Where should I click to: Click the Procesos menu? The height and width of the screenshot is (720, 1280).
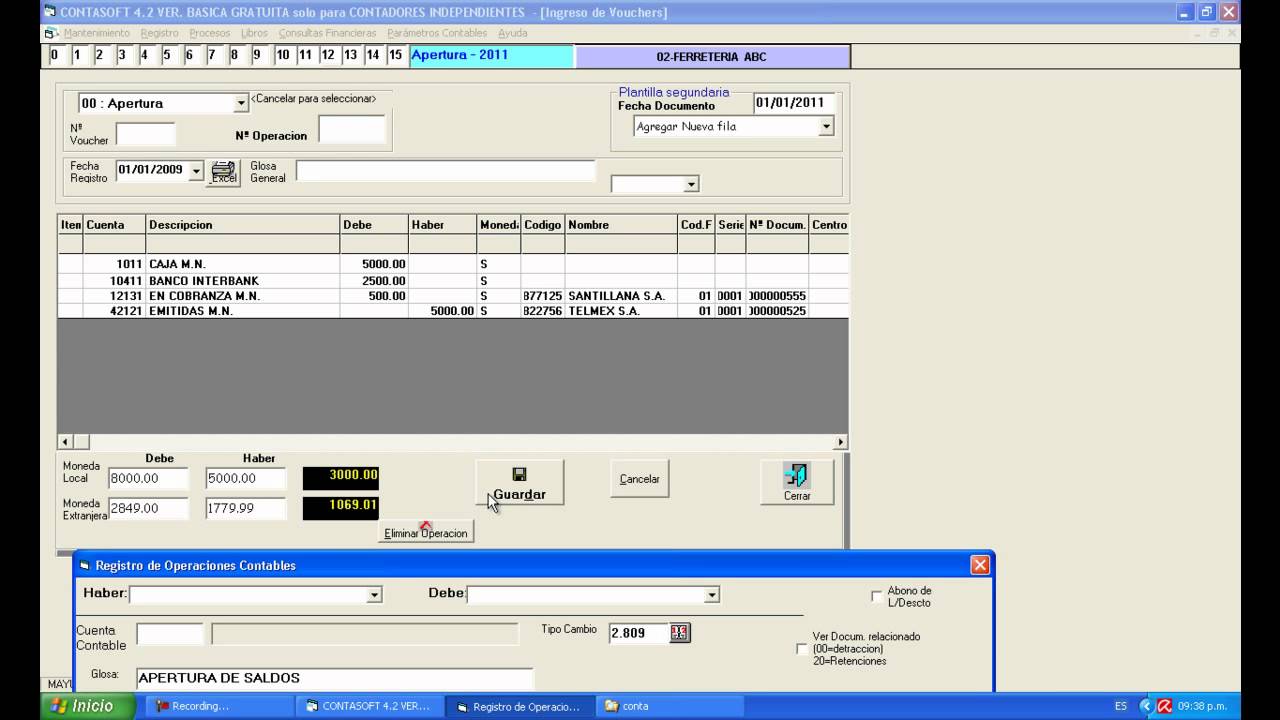[209, 33]
